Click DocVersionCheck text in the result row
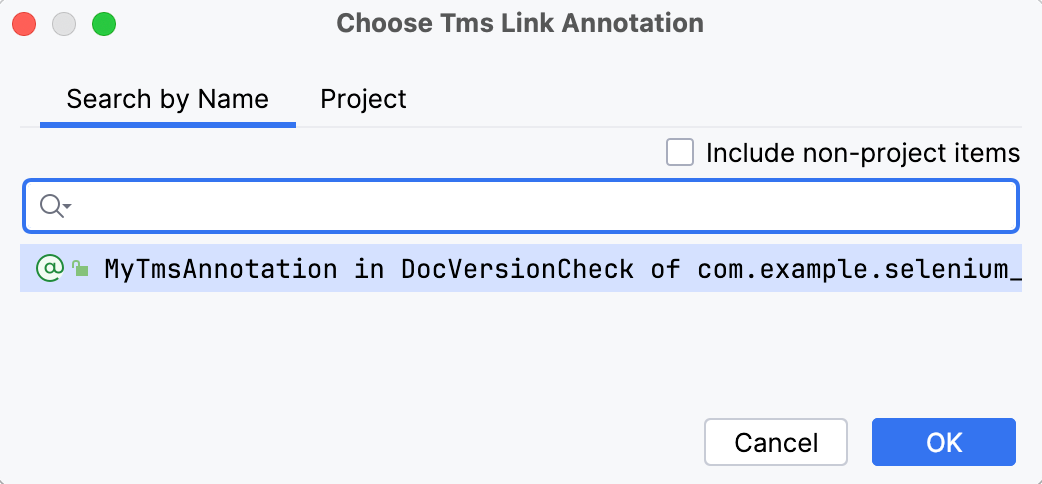The width and height of the screenshot is (1042, 484). [x=517, y=269]
